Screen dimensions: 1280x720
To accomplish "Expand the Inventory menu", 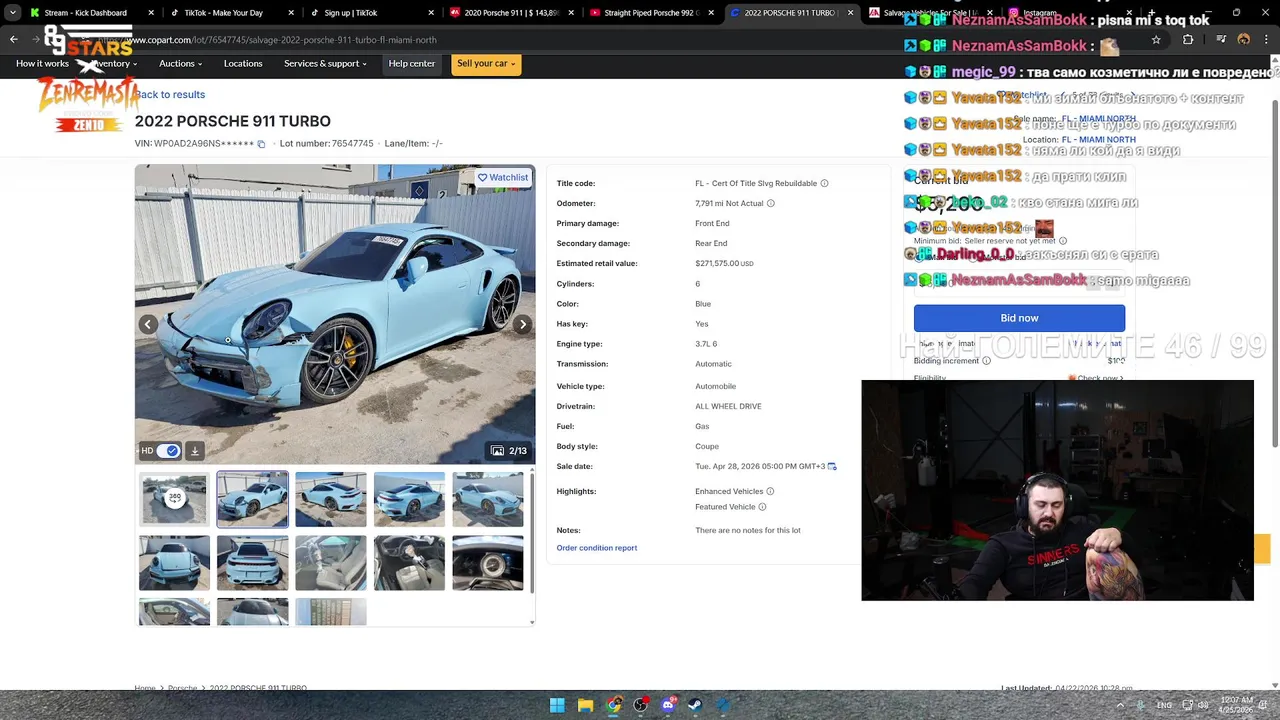I will pyautogui.click(x=115, y=64).
